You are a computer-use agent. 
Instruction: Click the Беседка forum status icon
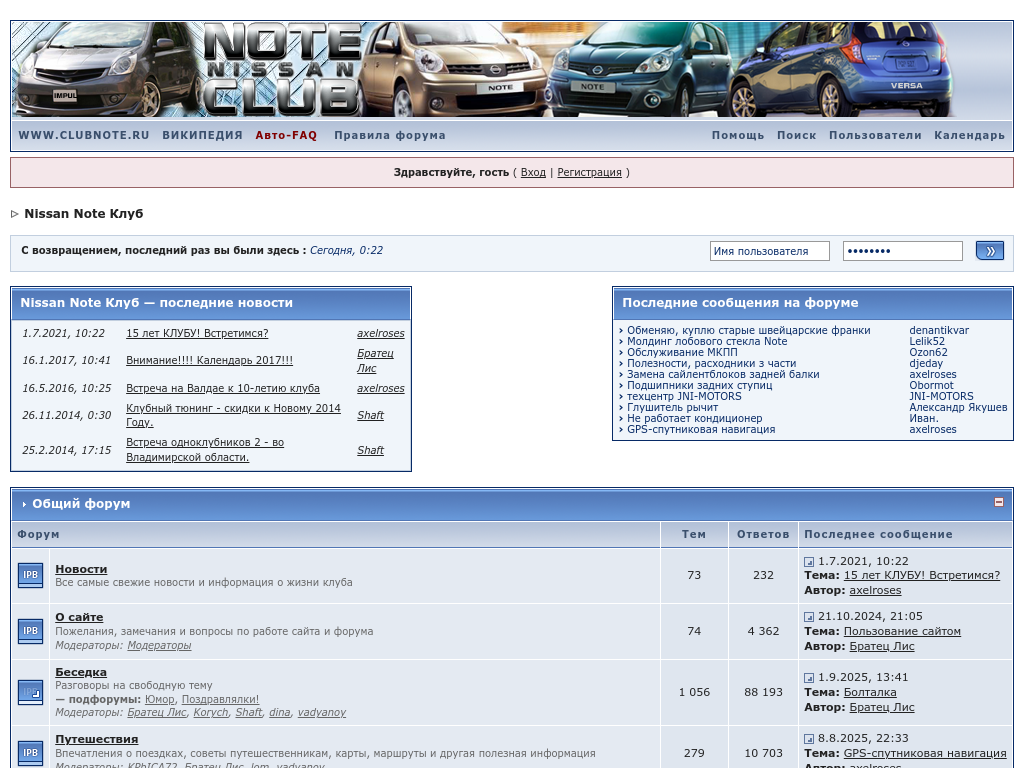(30, 692)
